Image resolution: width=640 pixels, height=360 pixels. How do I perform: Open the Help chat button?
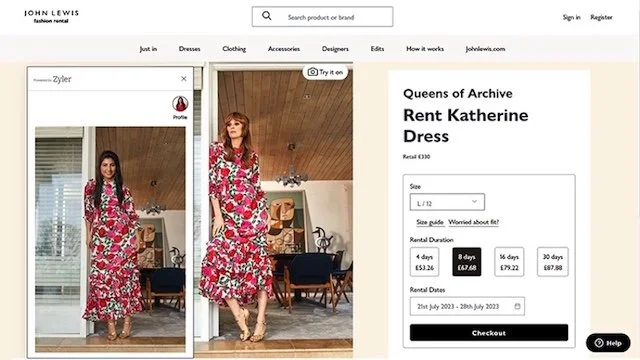pyautogui.click(x=608, y=343)
